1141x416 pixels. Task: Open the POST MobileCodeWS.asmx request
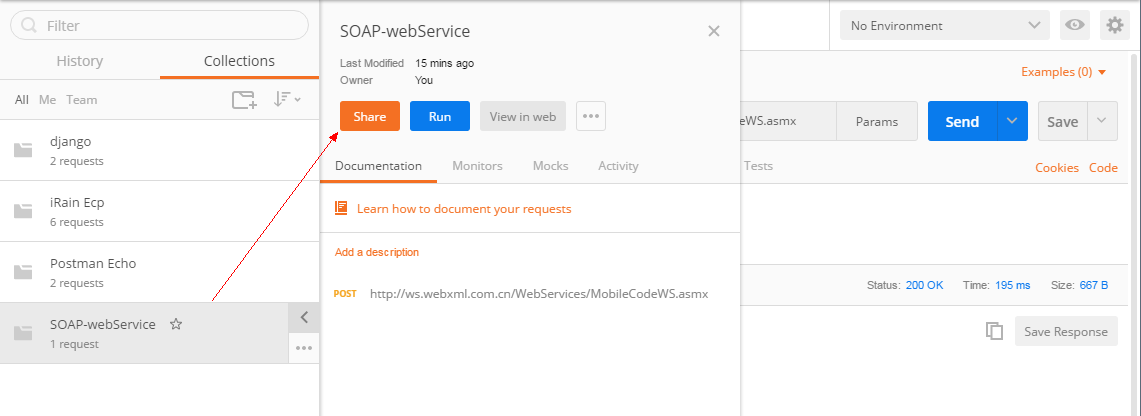click(x=521, y=294)
